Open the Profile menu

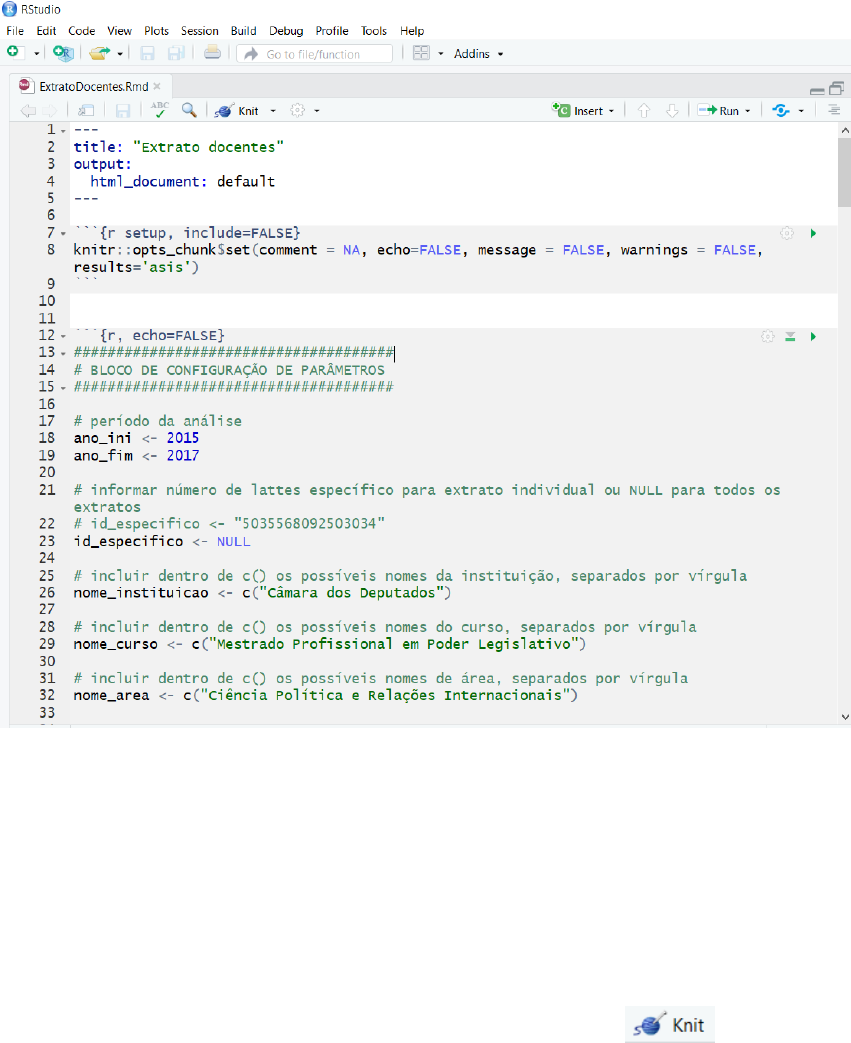(x=332, y=31)
